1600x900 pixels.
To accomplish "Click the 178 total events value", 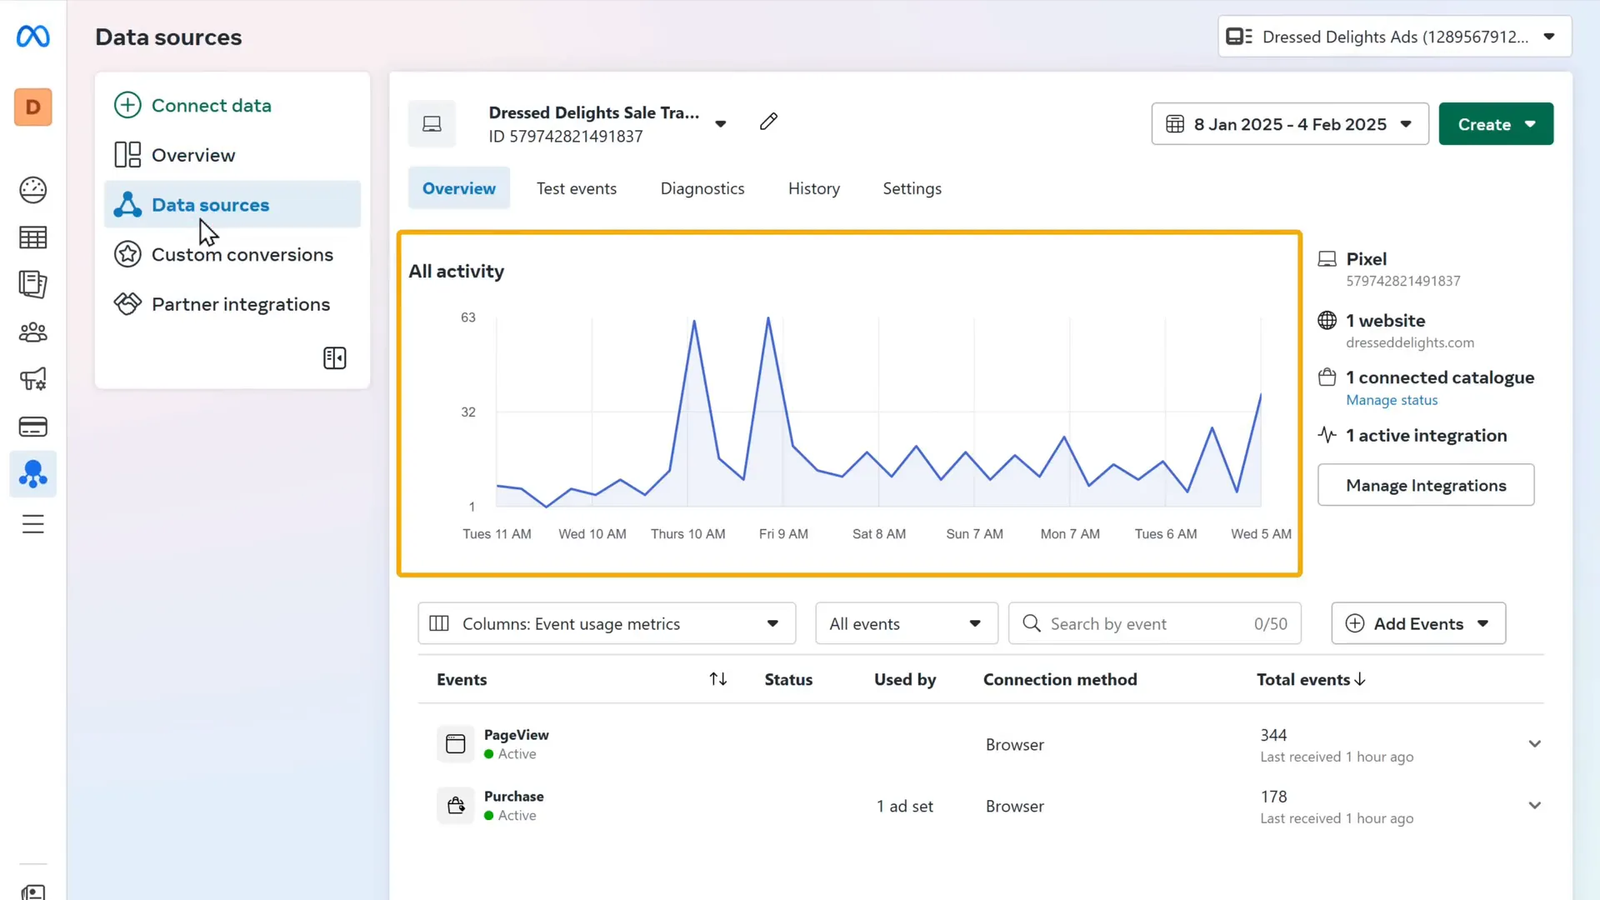I will [1274, 797].
